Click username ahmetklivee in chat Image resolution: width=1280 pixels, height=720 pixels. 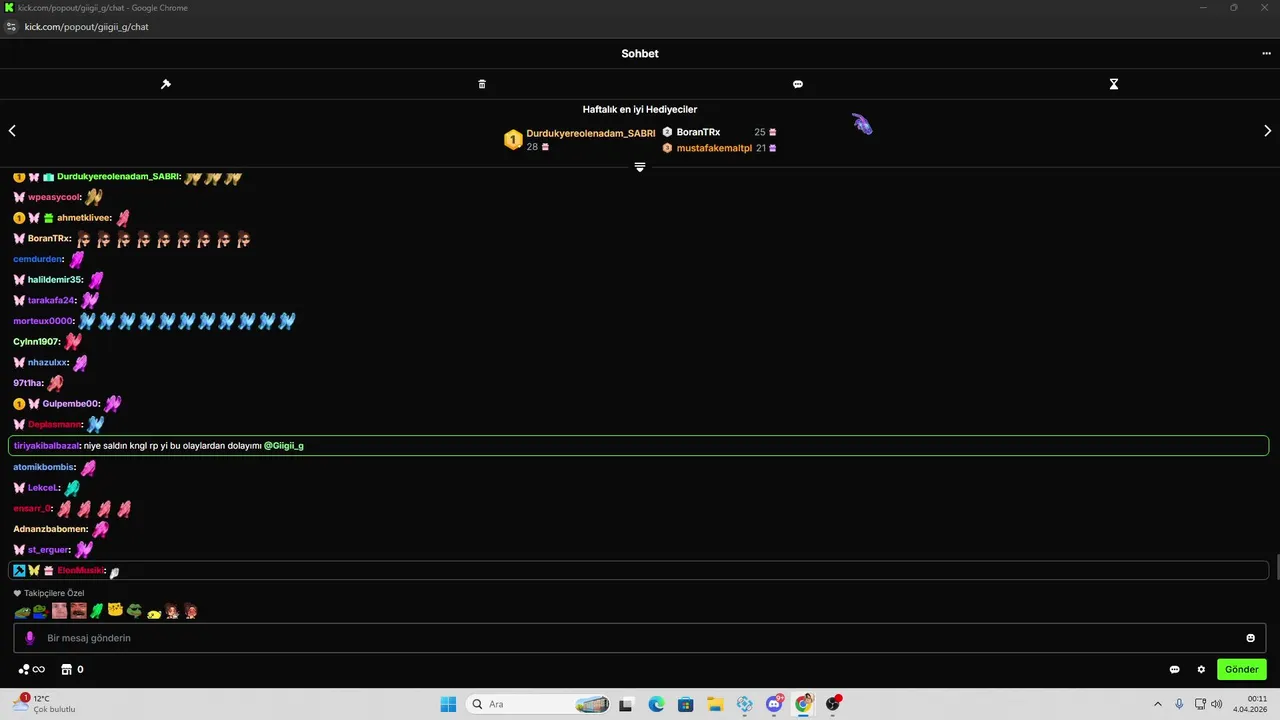[x=84, y=218]
